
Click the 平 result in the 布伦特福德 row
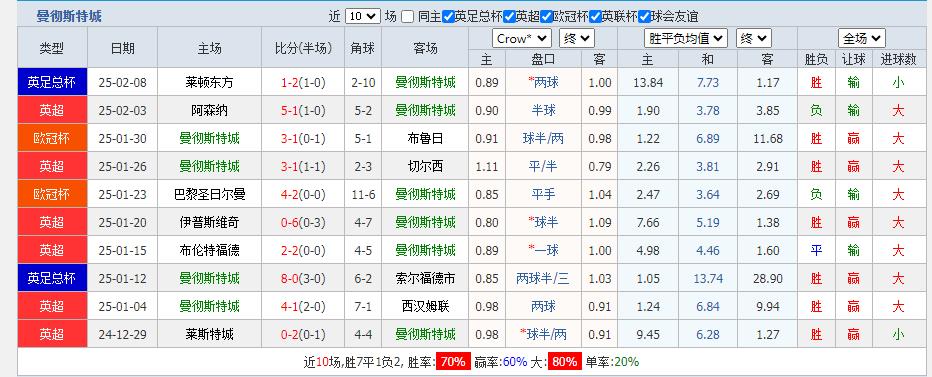coord(816,250)
